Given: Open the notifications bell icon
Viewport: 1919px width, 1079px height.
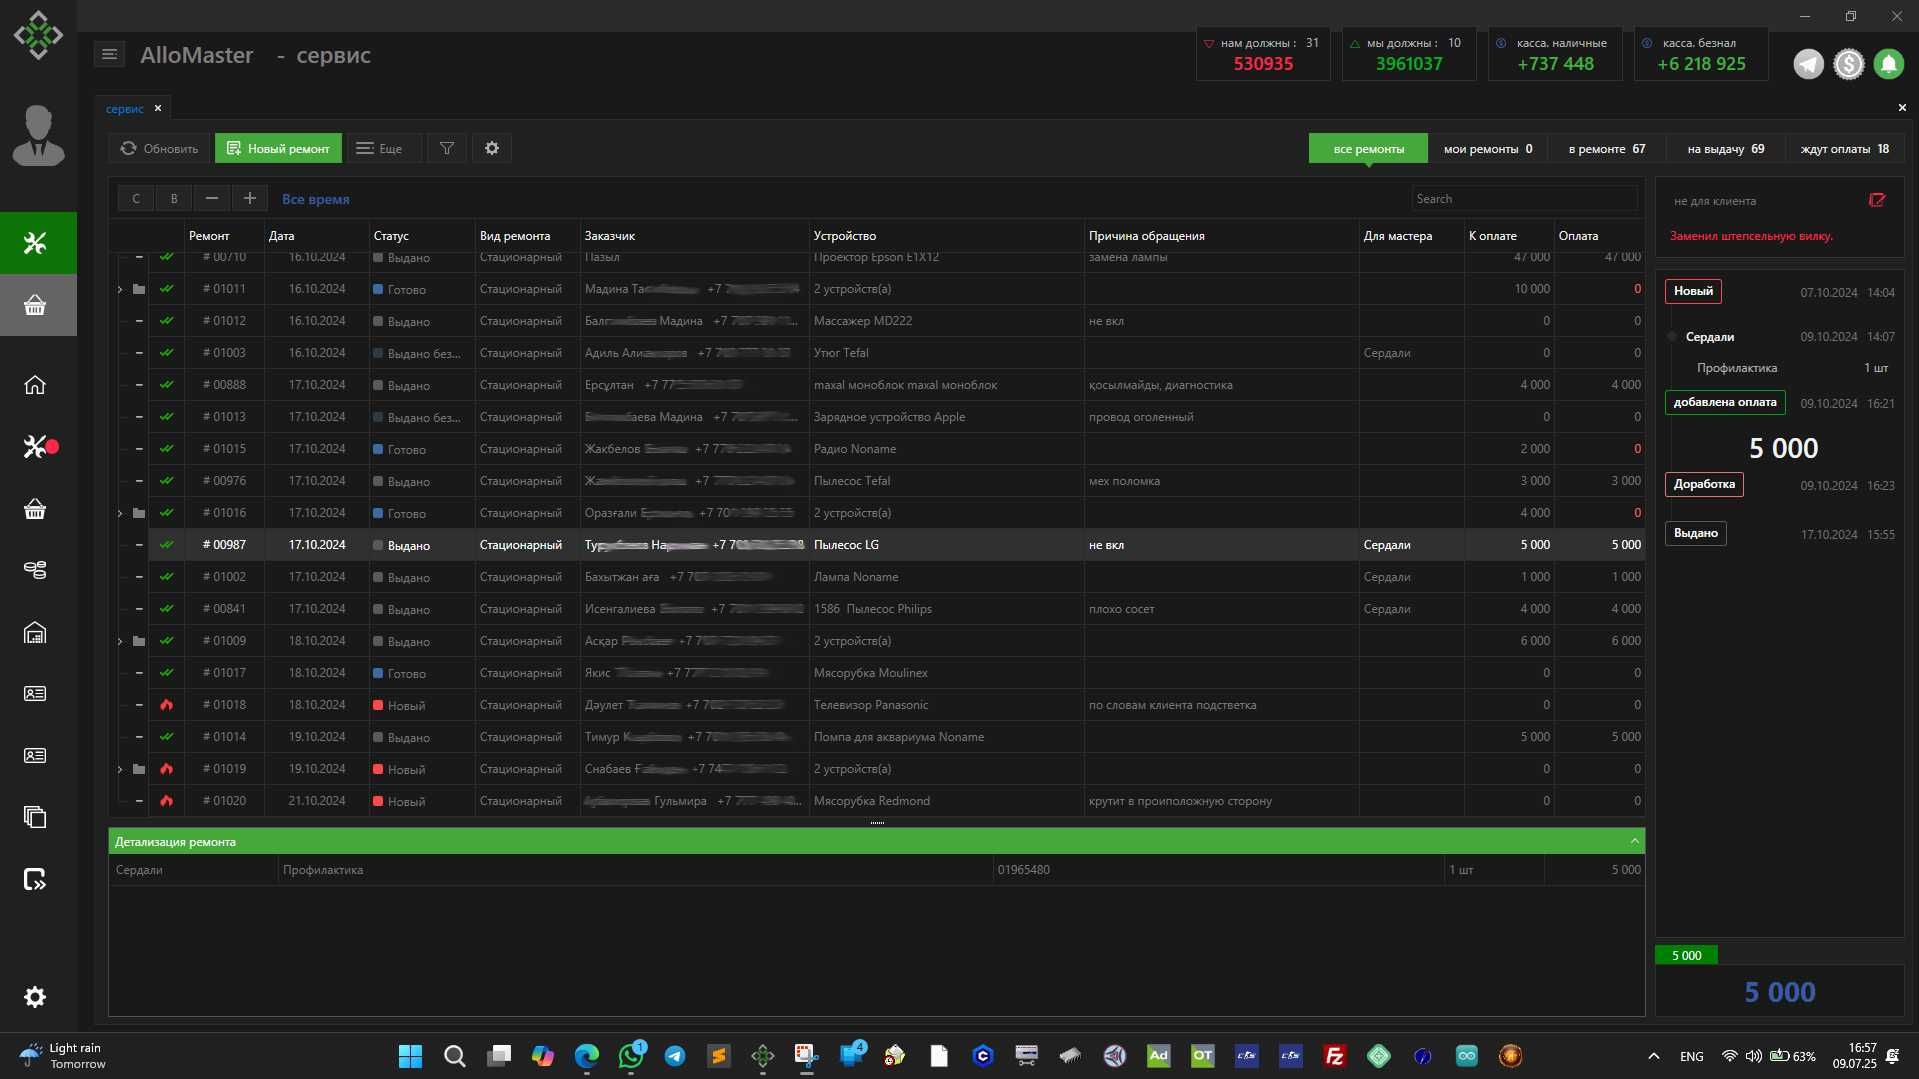Looking at the screenshot, I should pos(1888,64).
